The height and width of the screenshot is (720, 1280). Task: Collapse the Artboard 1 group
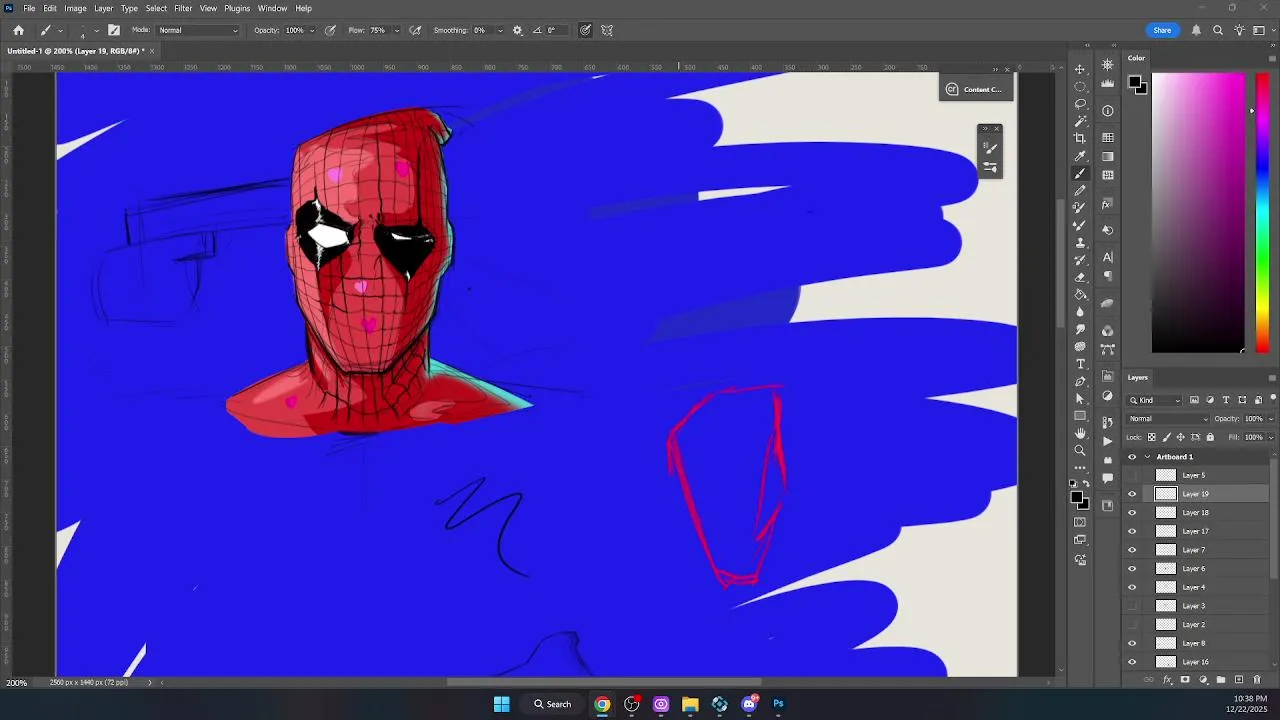point(1147,457)
